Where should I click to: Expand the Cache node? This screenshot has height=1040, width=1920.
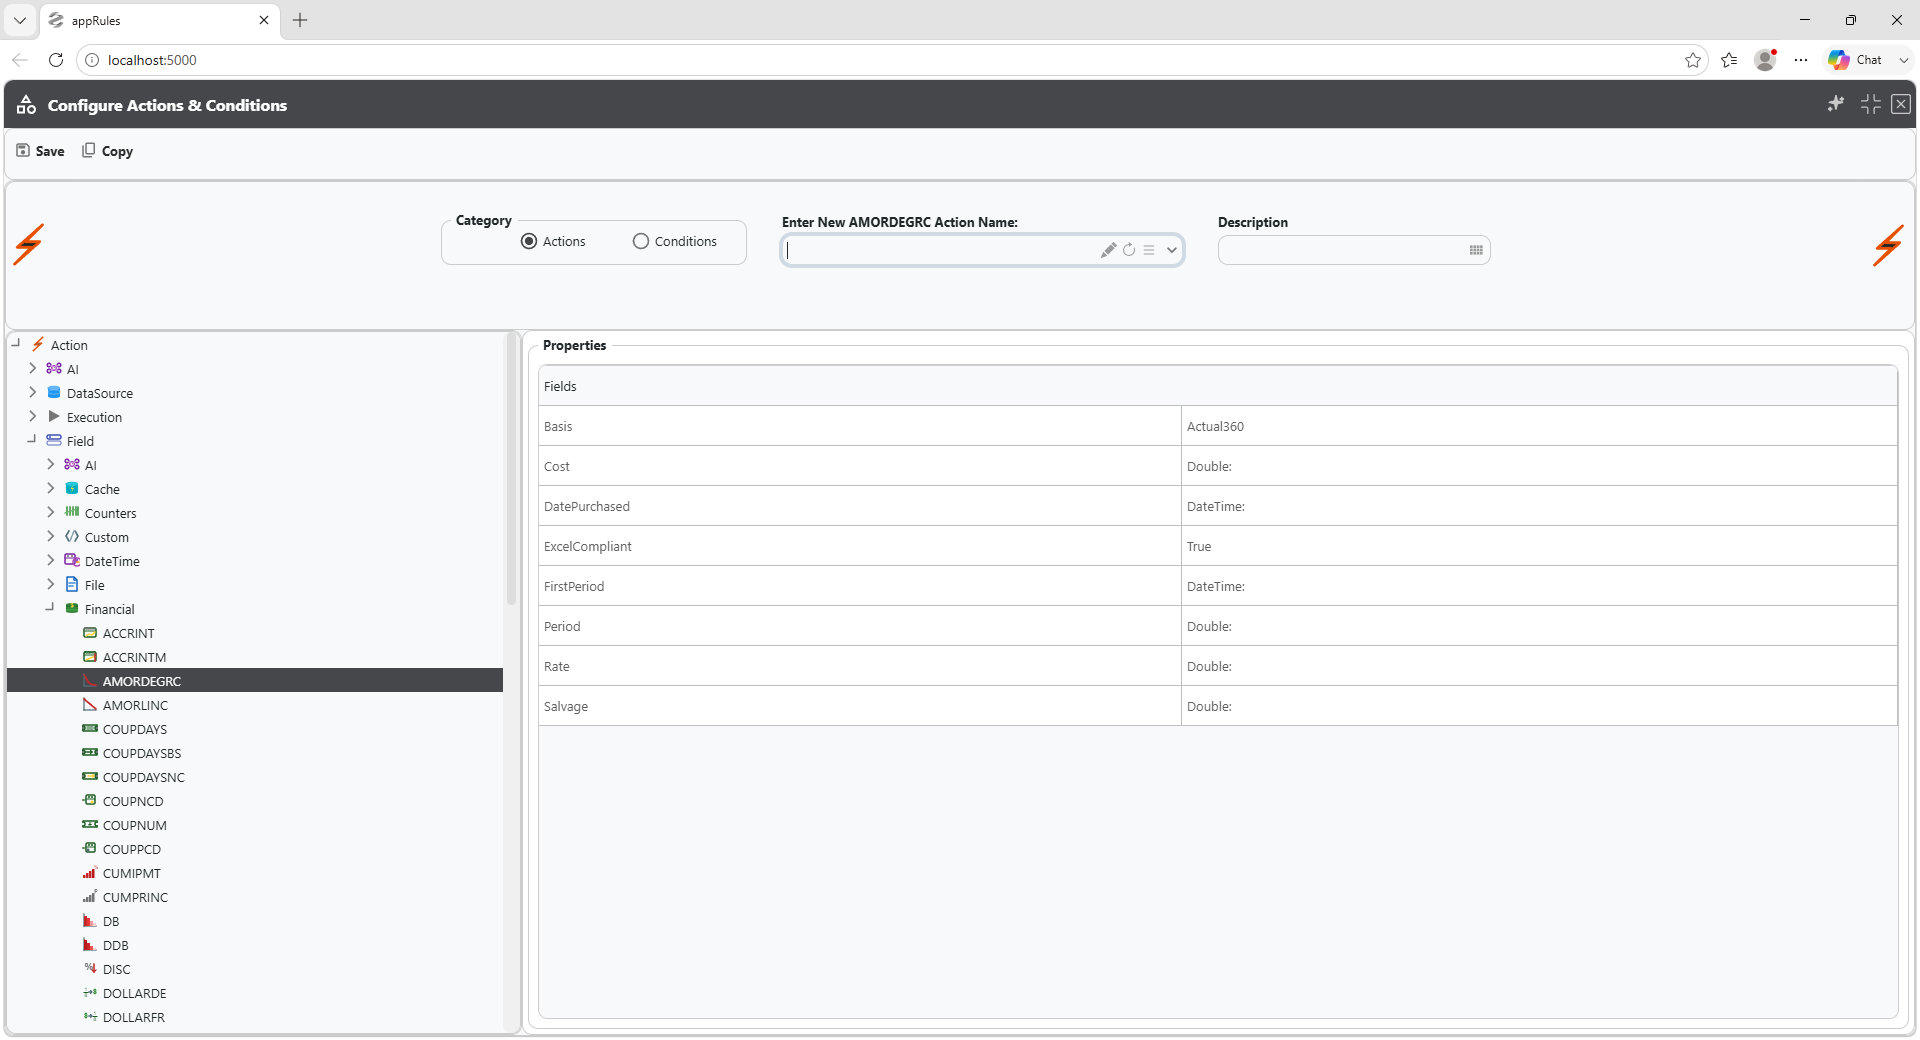51,488
